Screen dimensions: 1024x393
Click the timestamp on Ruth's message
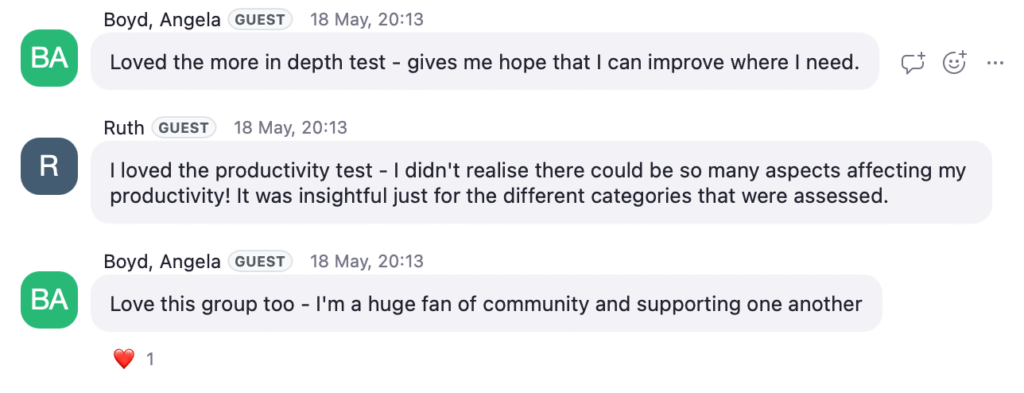(291, 128)
